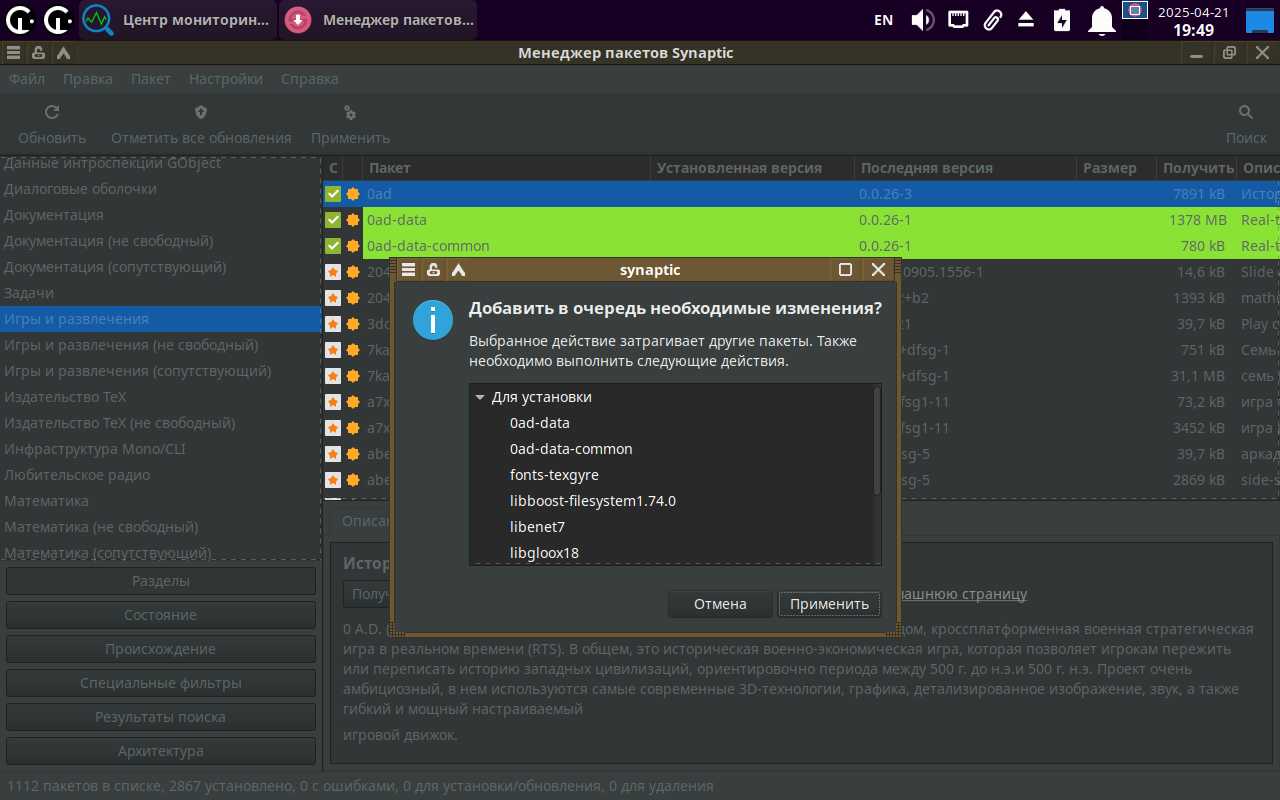Click the blue show-desktop icon in panel corner
Image resolution: width=1280 pixels, height=800 pixels.
pos(1258,19)
